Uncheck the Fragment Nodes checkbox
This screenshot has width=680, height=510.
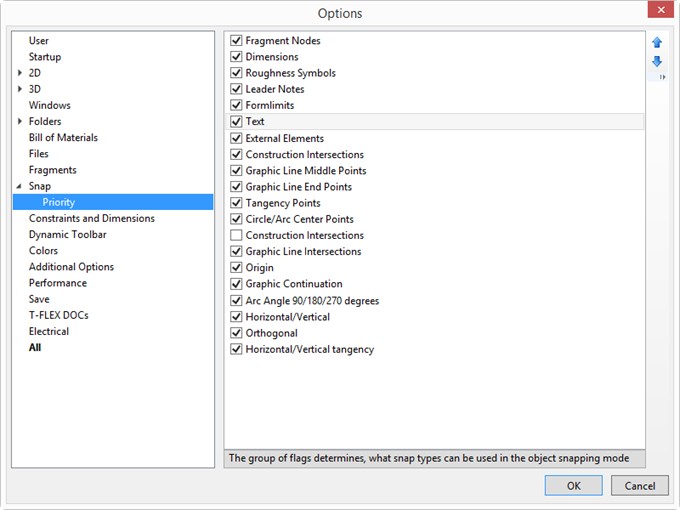(x=236, y=40)
